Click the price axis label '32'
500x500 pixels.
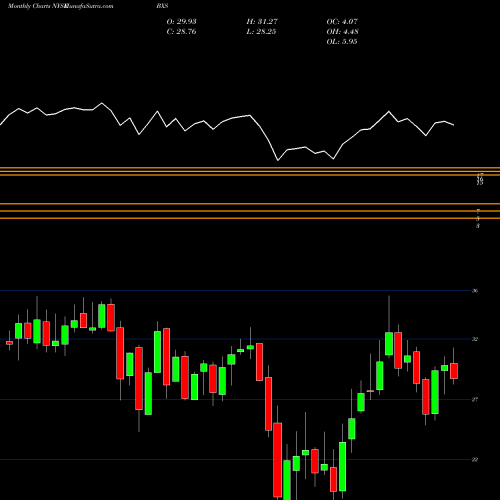(x=475, y=339)
